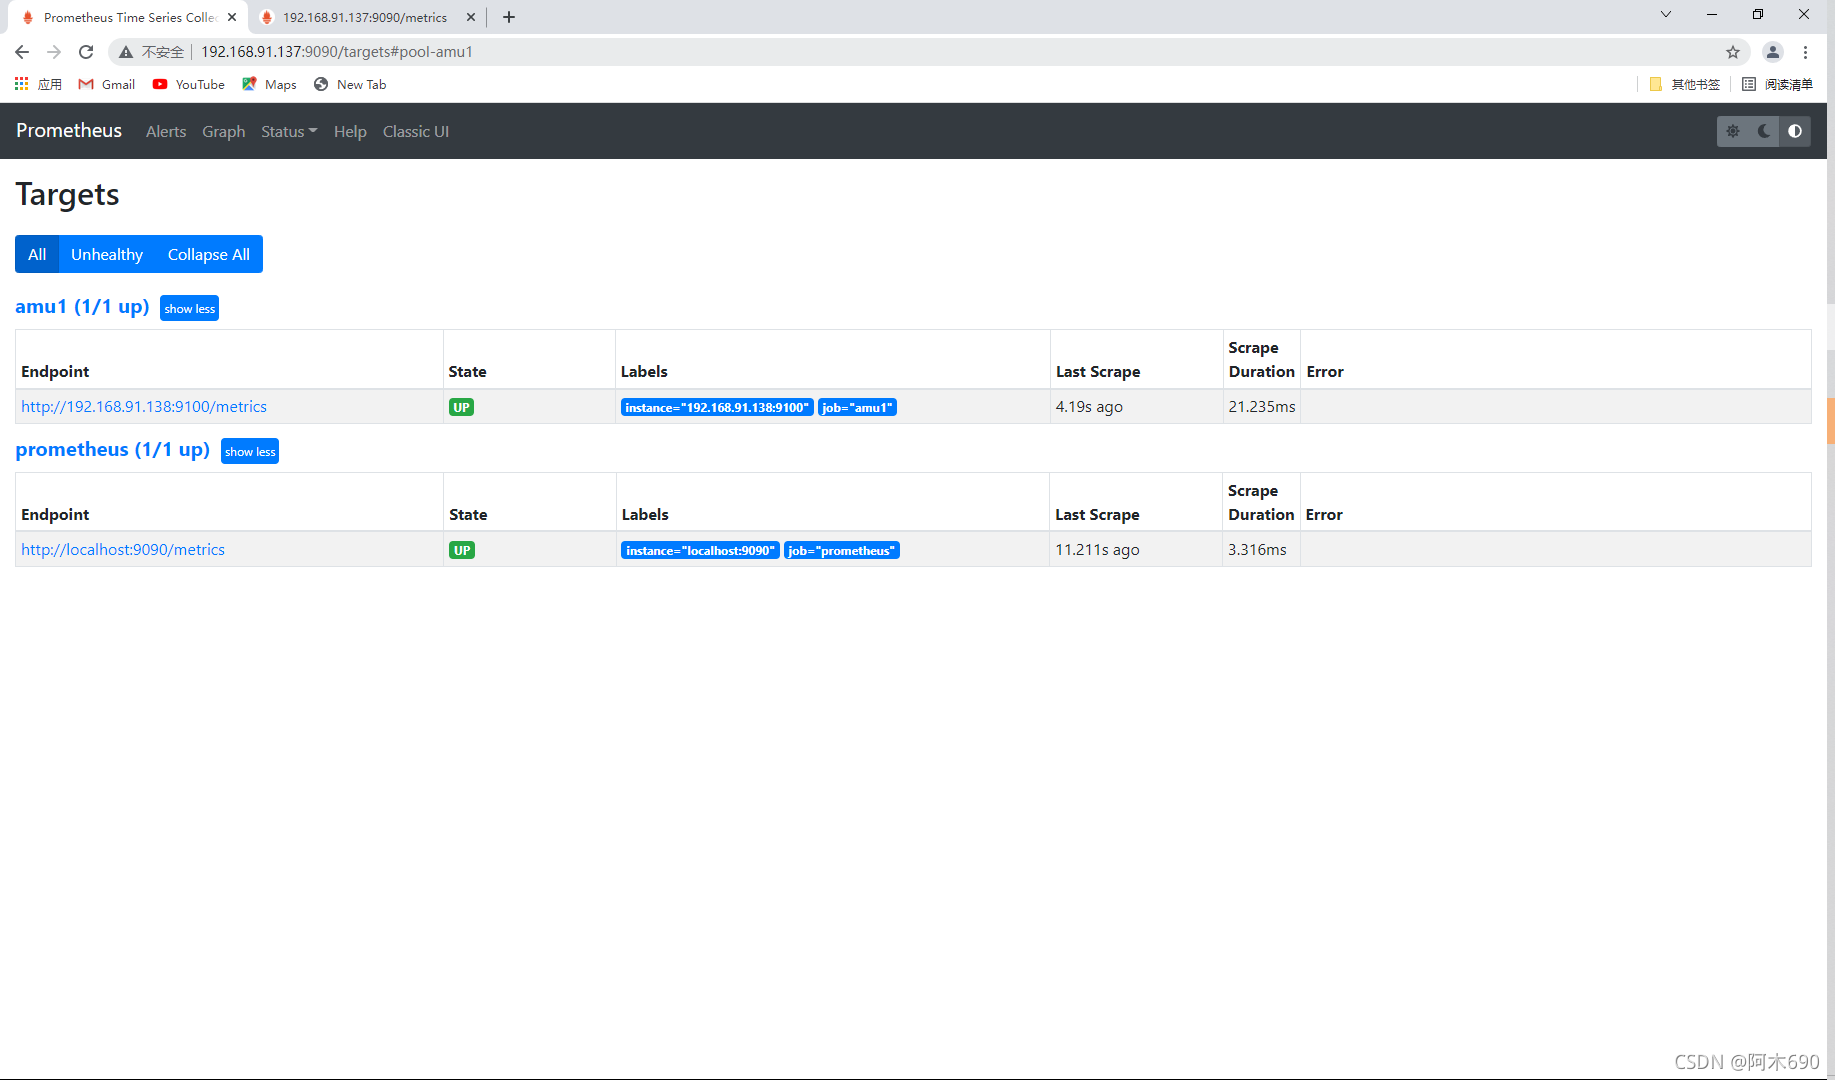Expand the Status dropdown in navbar
Viewport: 1835px width, 1080px height.
pyautogui.click(x=289, y=132)
